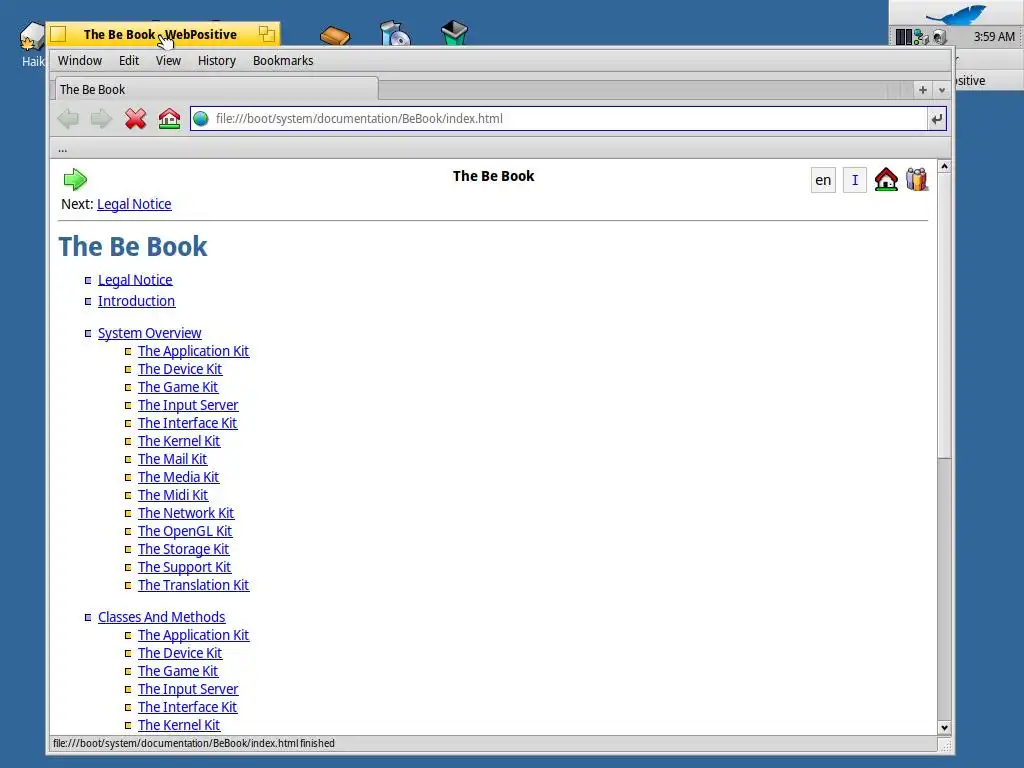This screenshot has width=1024, height=768.
Task: Open the History menu
Action: click(x=217, y=61)
